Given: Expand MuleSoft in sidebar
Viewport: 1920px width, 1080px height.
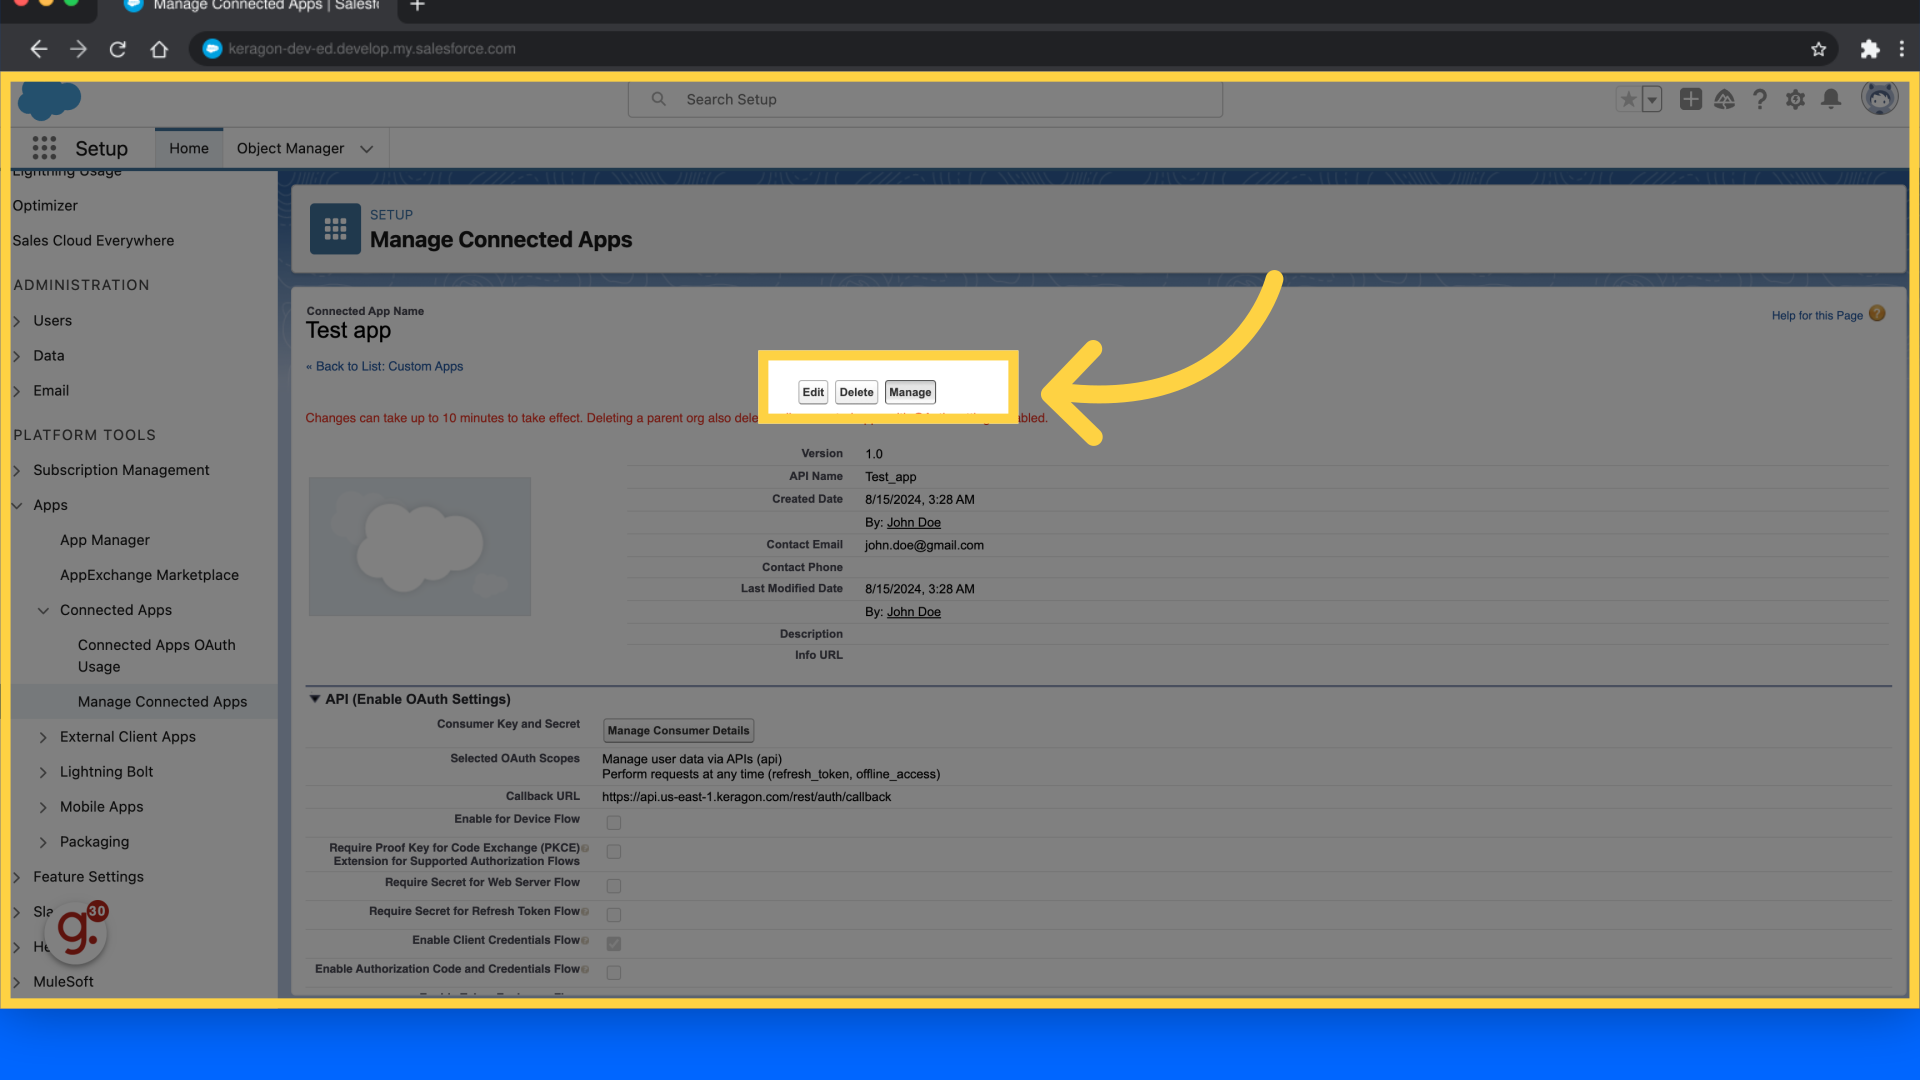Looking at the screenshot, I should pos(17,982).
